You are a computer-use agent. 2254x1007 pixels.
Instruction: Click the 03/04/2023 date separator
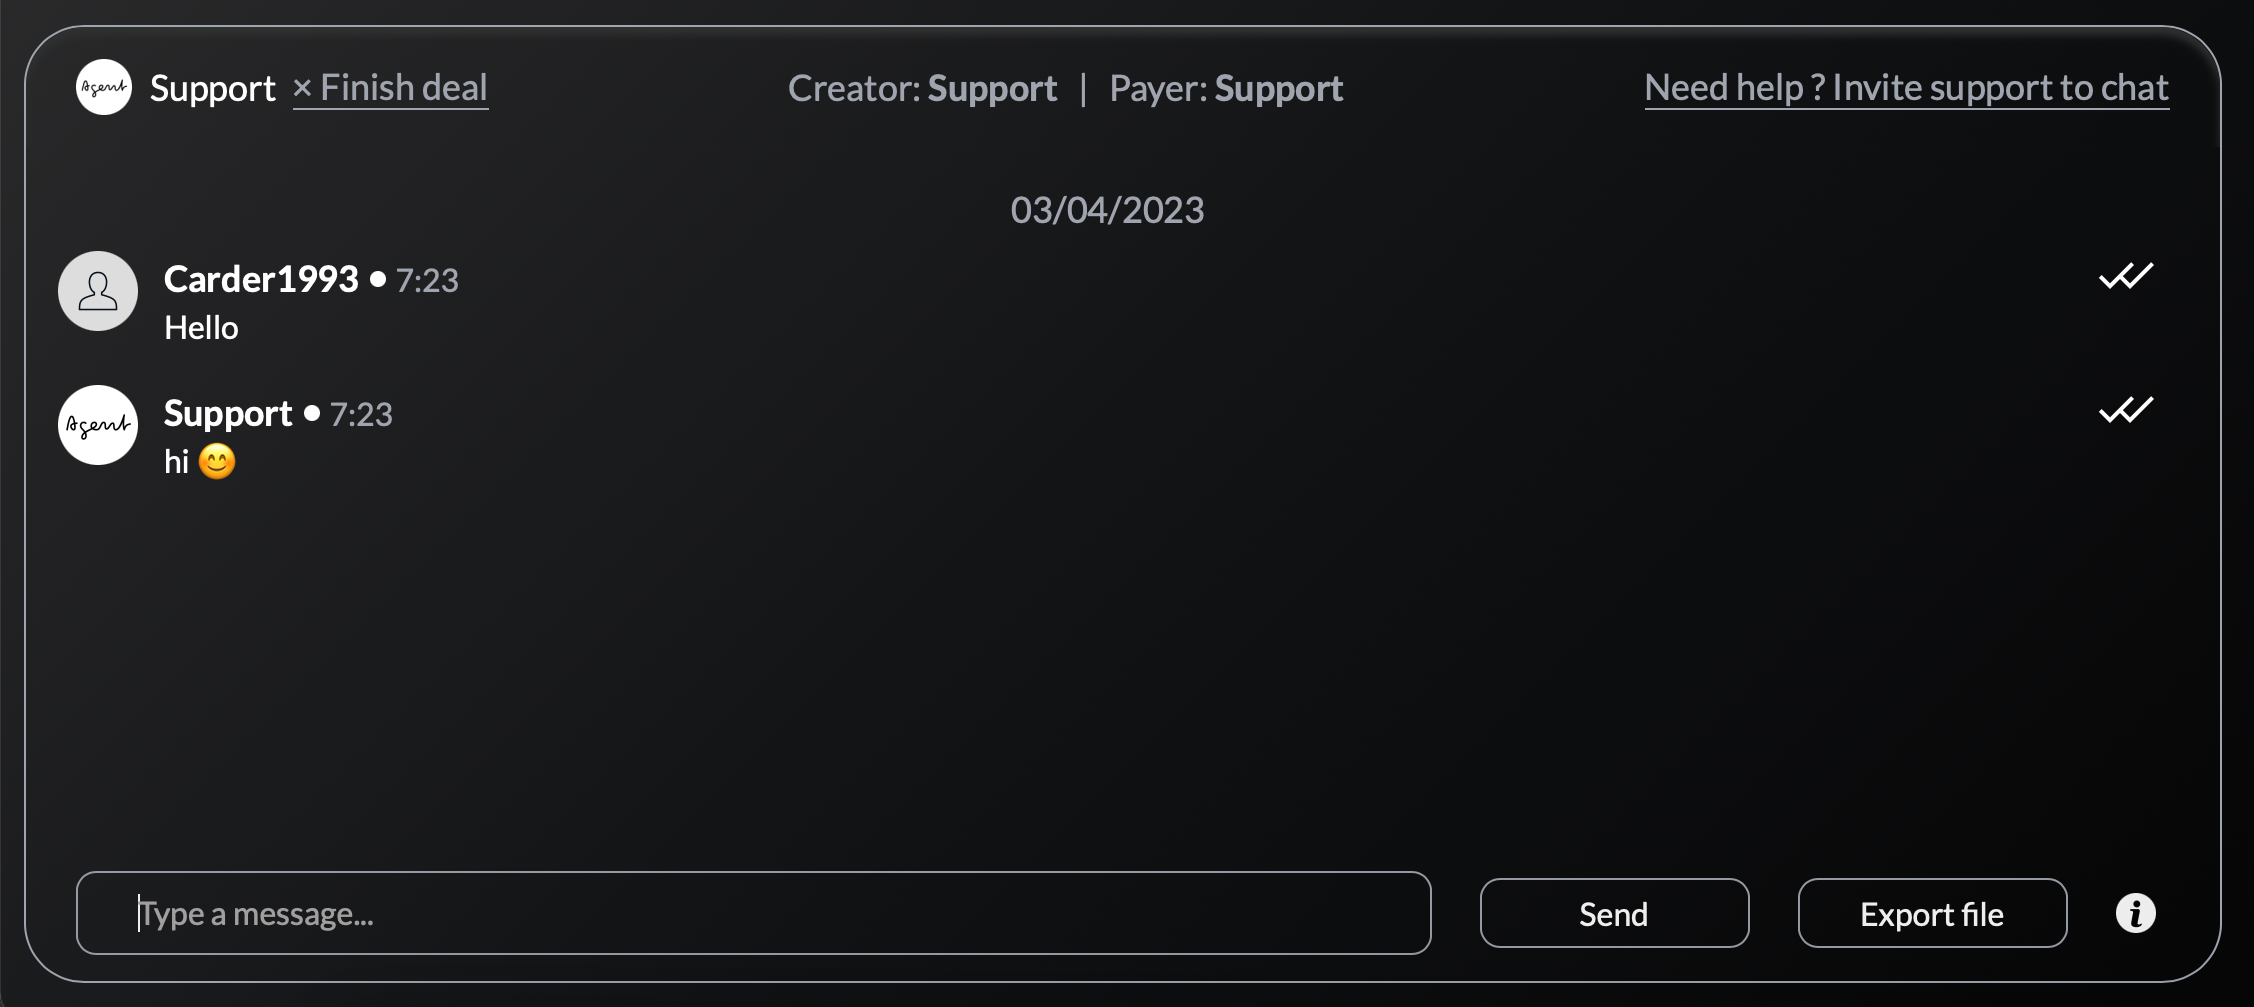[x=1107, y=210]
